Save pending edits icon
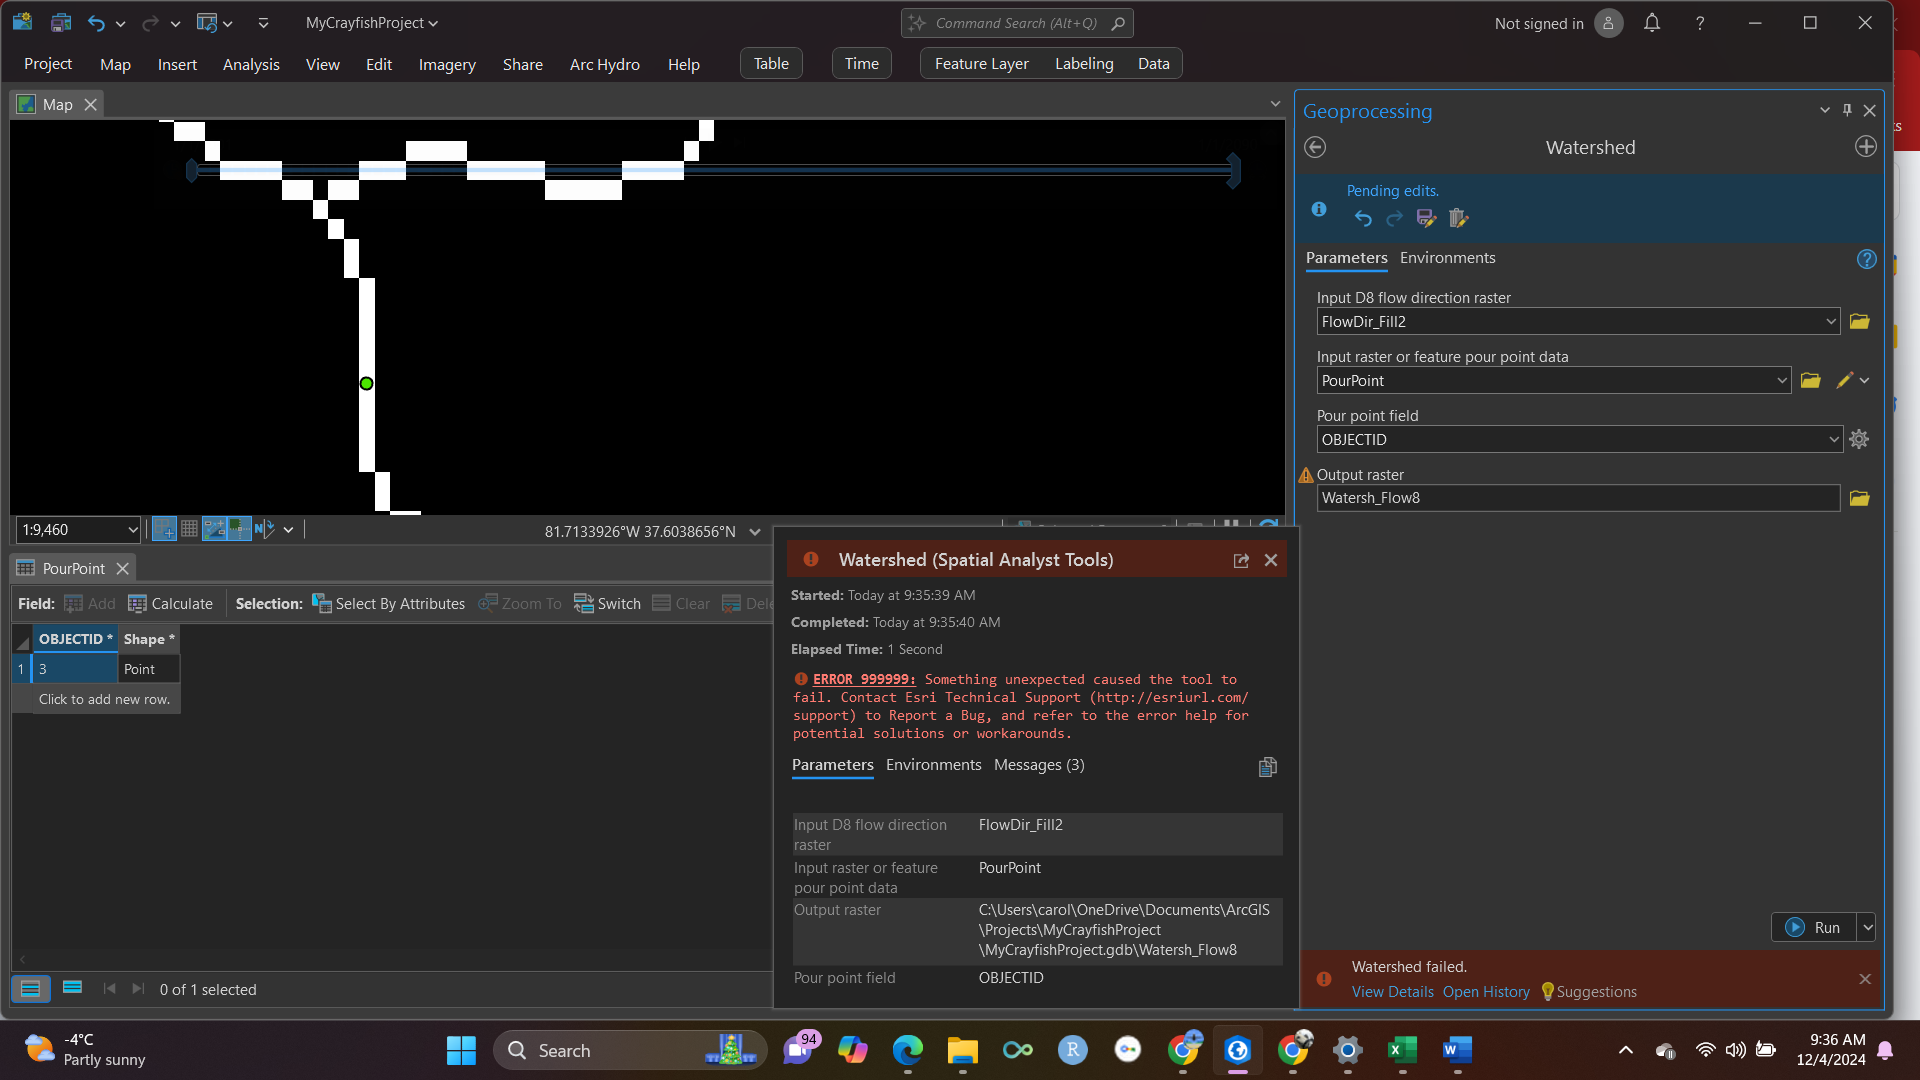Image resolution: width=1920 pixels, height=1080 pixels. coord(1426,218)
